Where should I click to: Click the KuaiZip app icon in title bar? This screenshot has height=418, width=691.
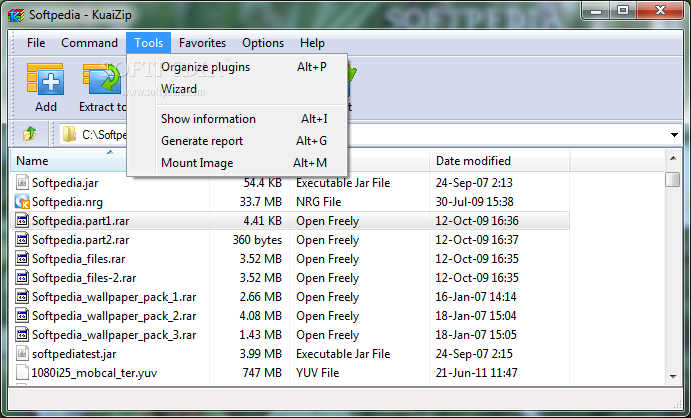[16, 15]
